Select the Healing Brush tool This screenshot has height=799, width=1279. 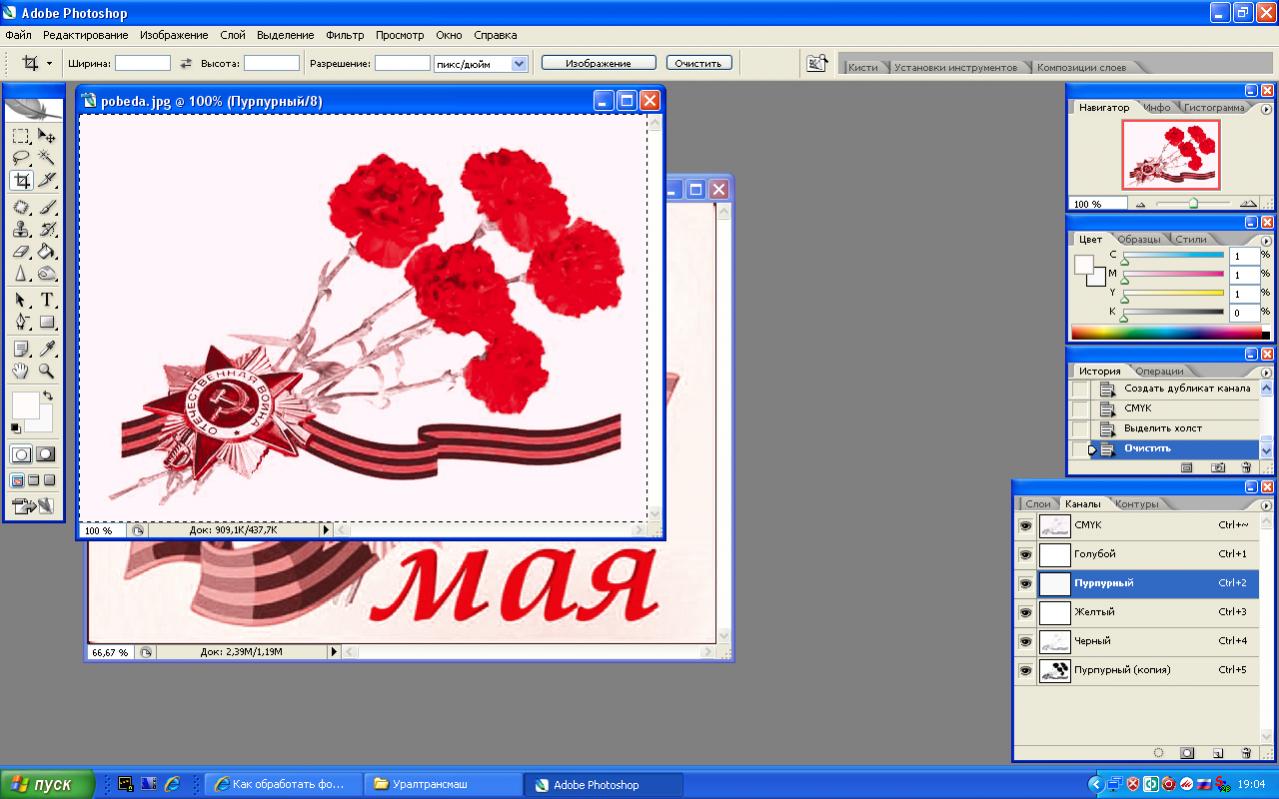pyautogui.click(x=21, y=208)
